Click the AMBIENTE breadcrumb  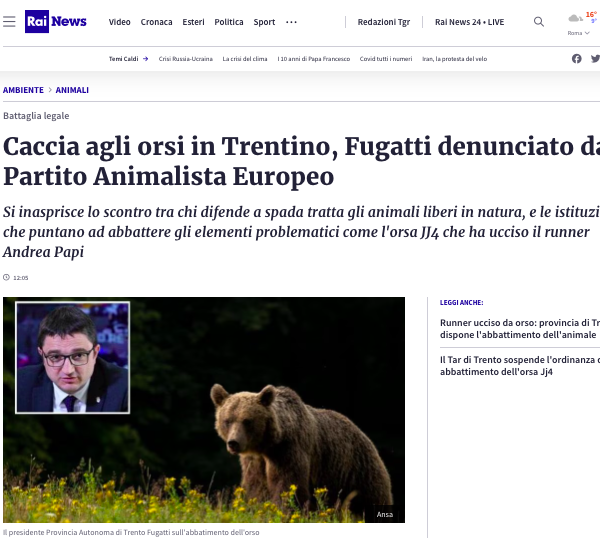[23, 90]
